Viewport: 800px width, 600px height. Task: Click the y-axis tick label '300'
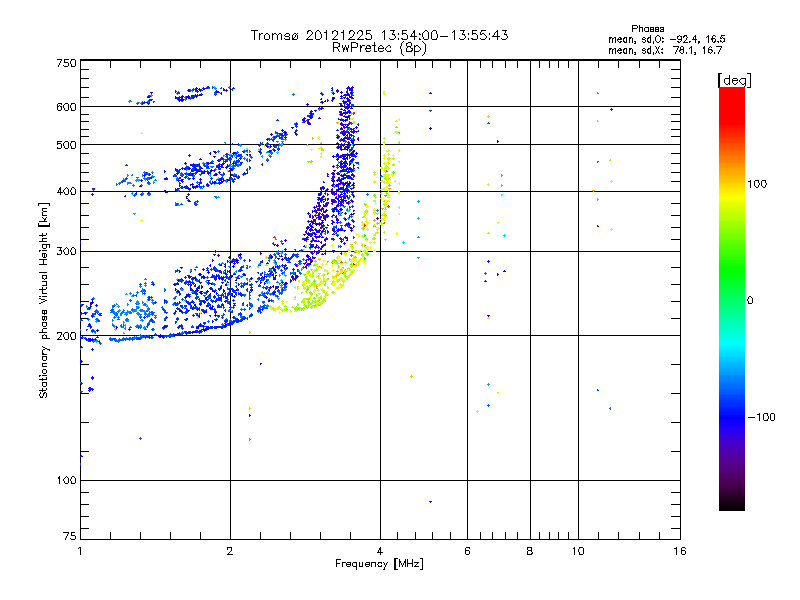pyautogui.click(x=67, y=252)
